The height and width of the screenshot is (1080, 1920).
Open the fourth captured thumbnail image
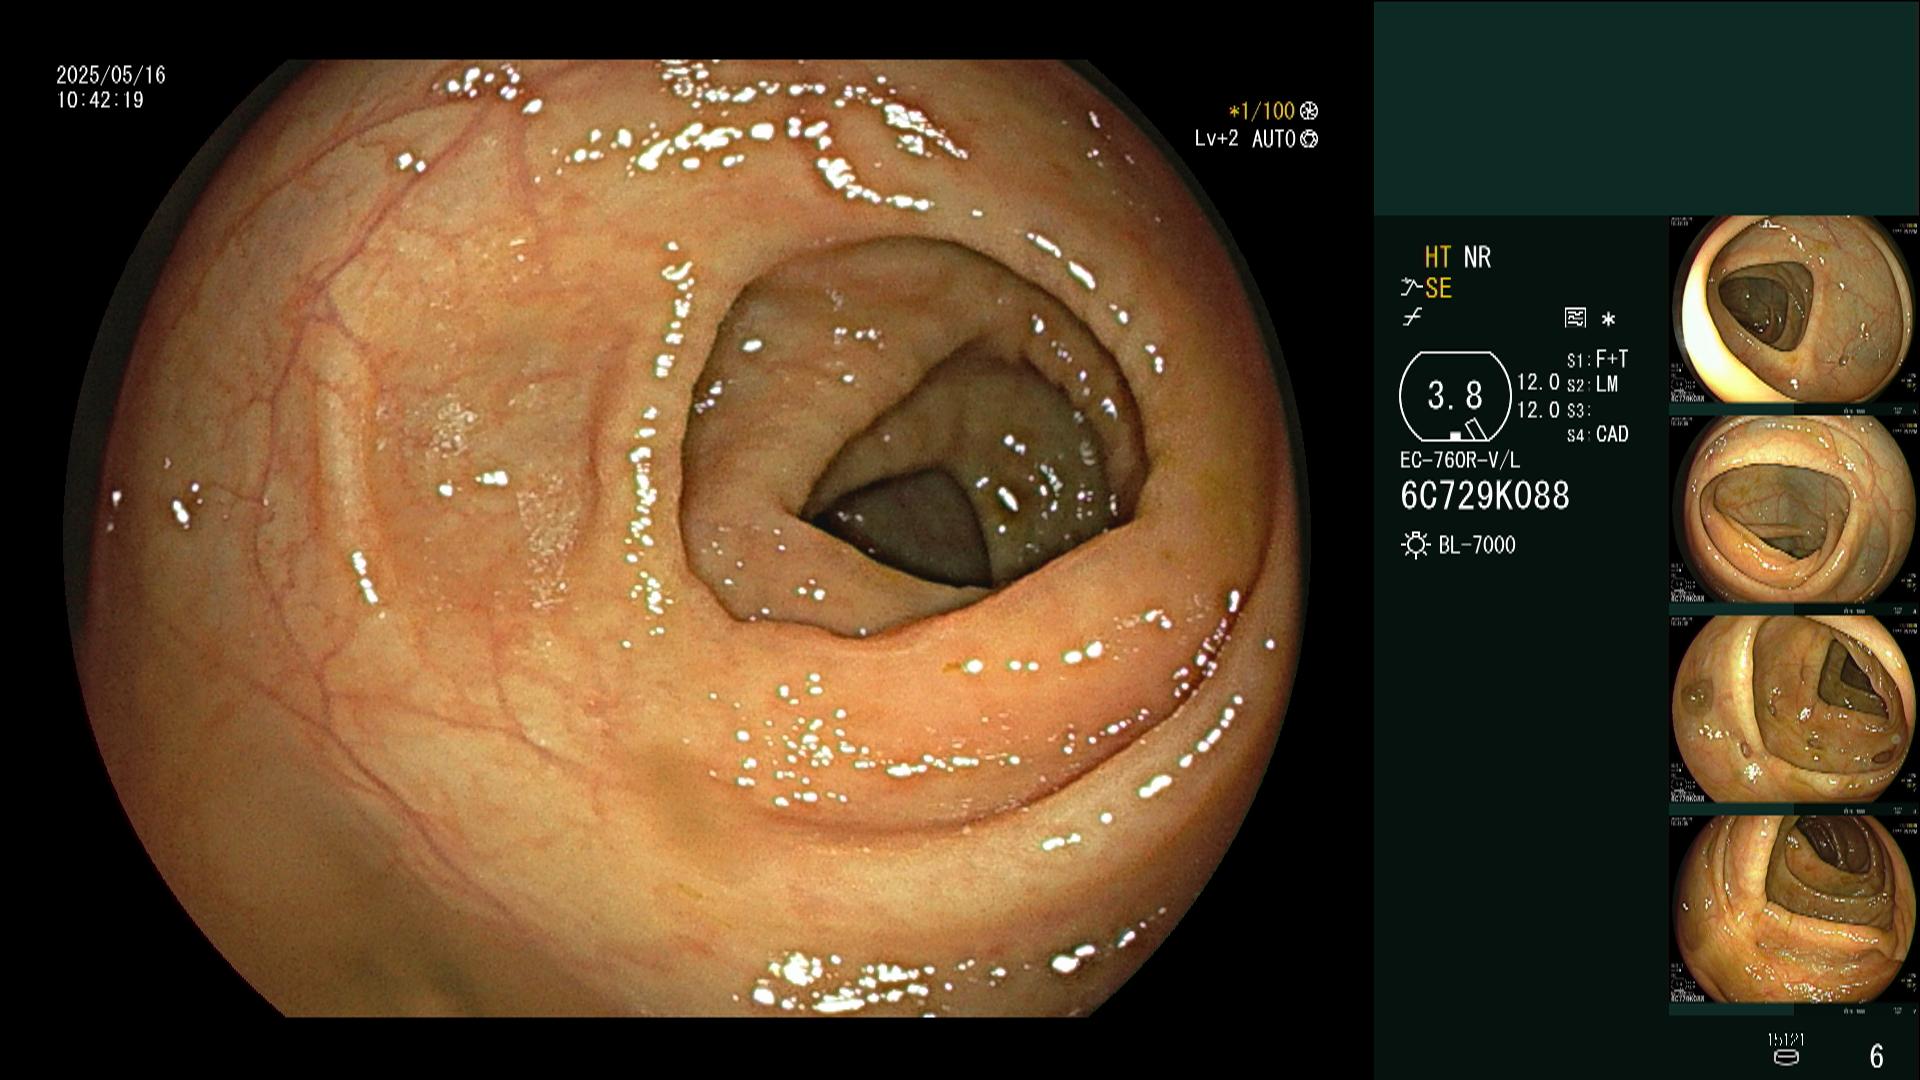(x=1794, y=909)
